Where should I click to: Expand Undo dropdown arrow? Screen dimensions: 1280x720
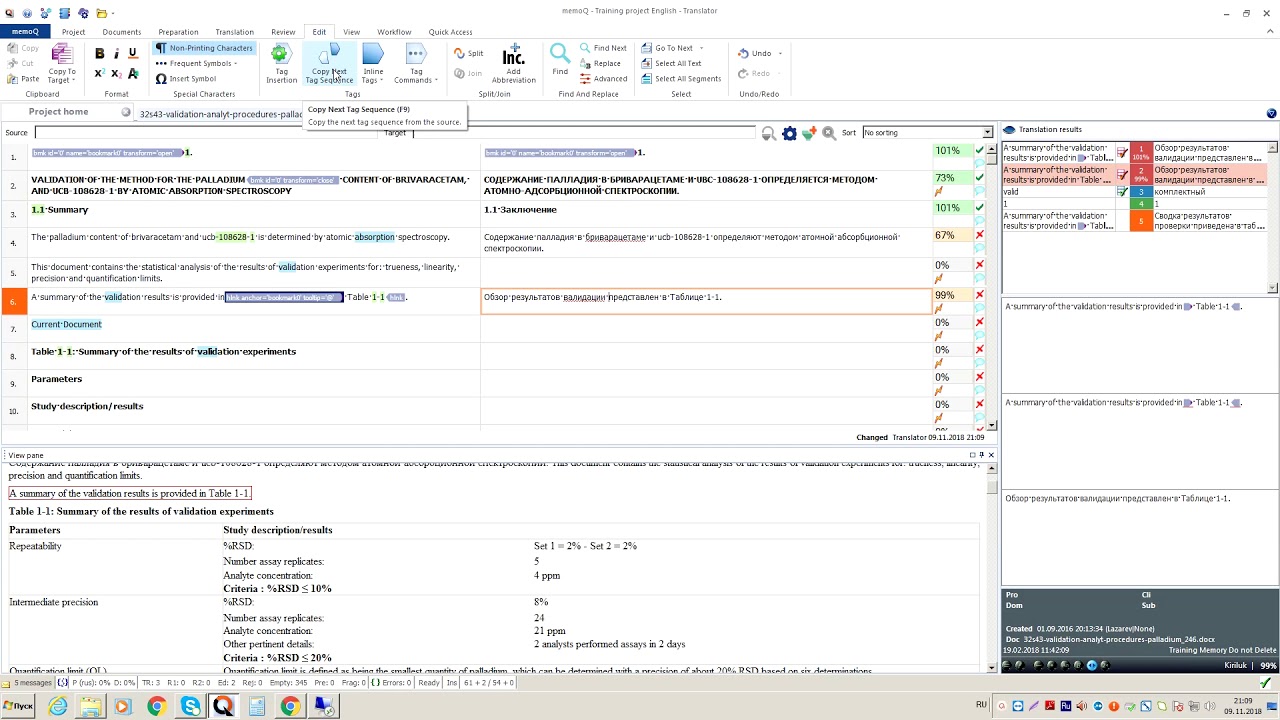(x=780, y=53)
